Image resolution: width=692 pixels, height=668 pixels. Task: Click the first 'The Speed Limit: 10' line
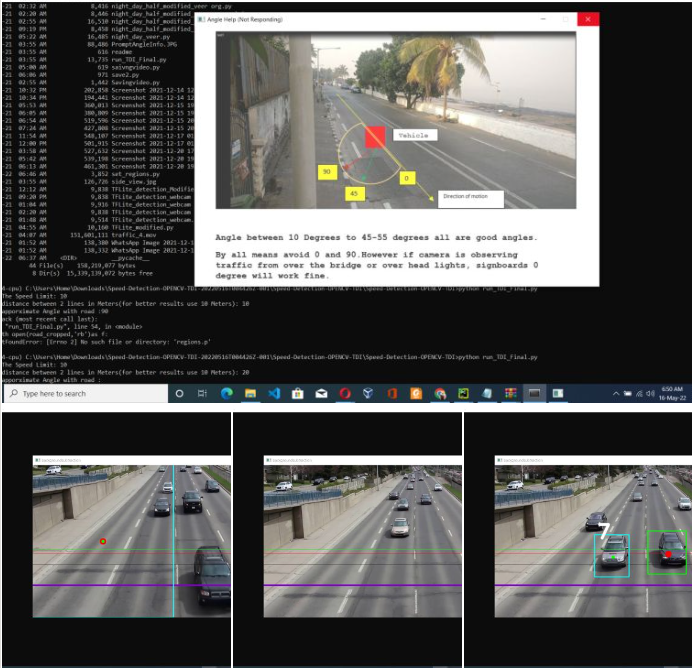34,296
